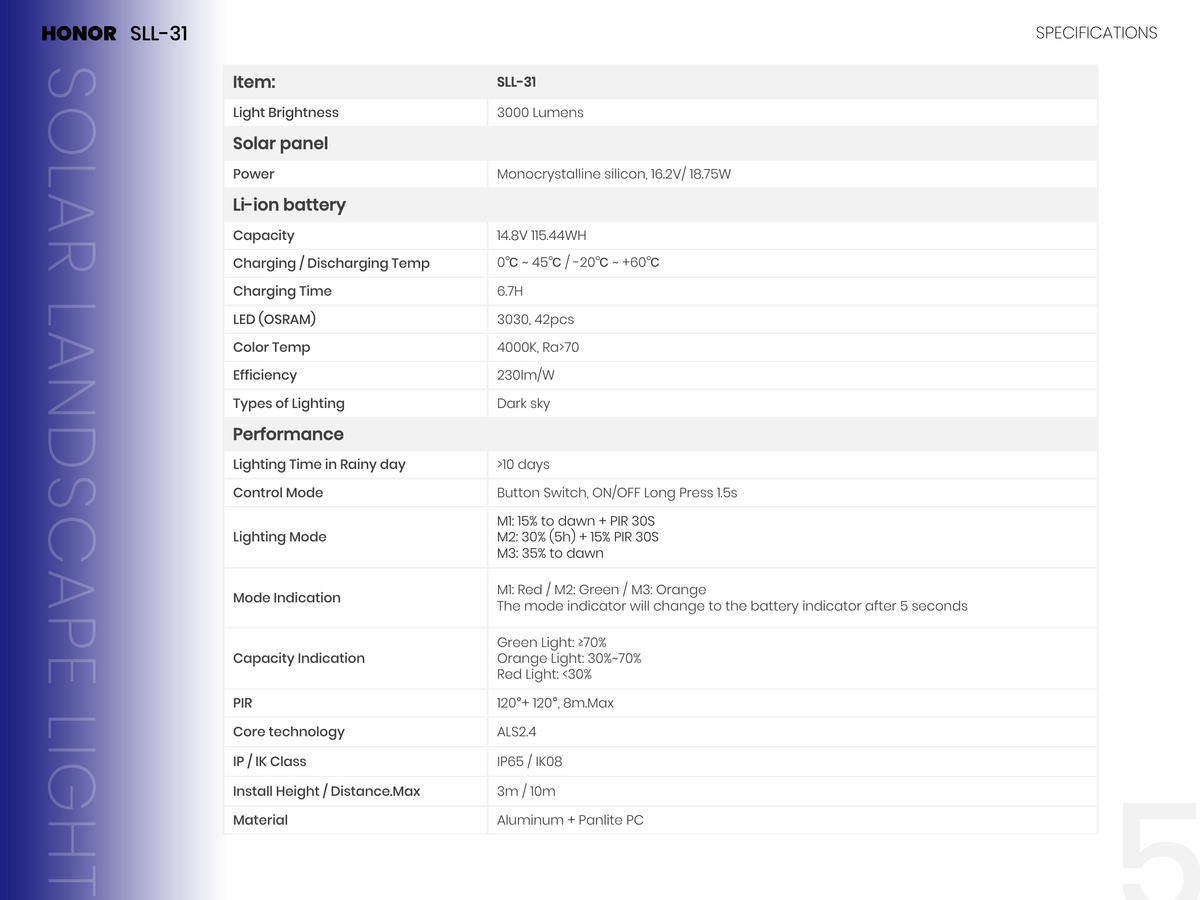Select the "Monocrystalline silicon, 16.2V/ 18.75W" value
Screen dimensions: 1200x900
pyautogui.click(x=614, y=174)
